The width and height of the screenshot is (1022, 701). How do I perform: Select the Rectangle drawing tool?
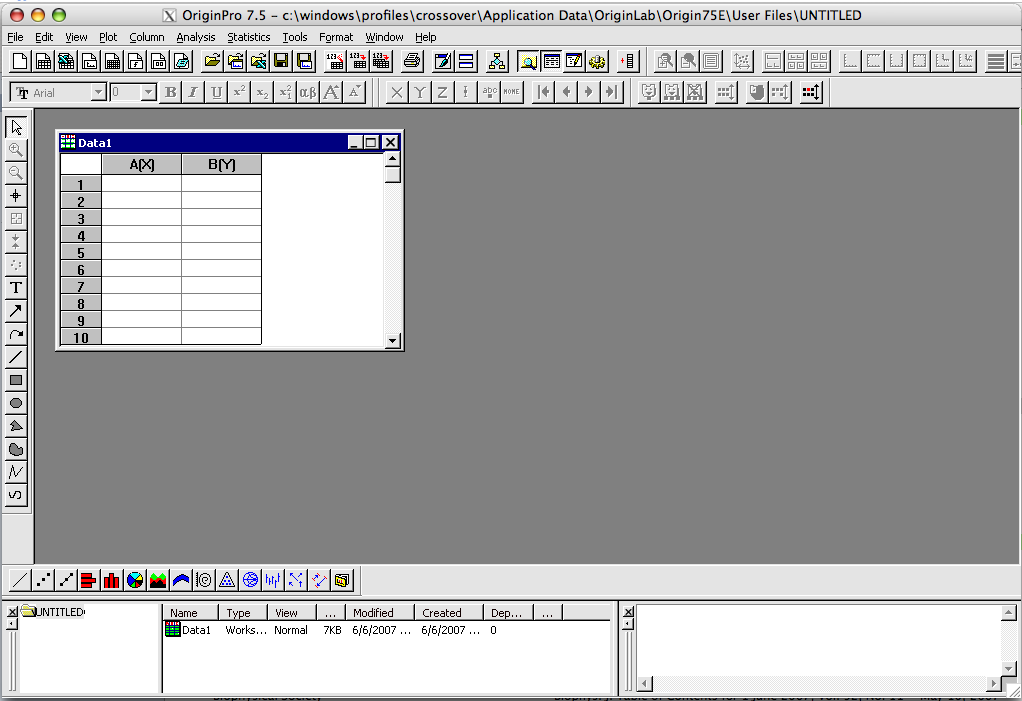coord(16,380)
